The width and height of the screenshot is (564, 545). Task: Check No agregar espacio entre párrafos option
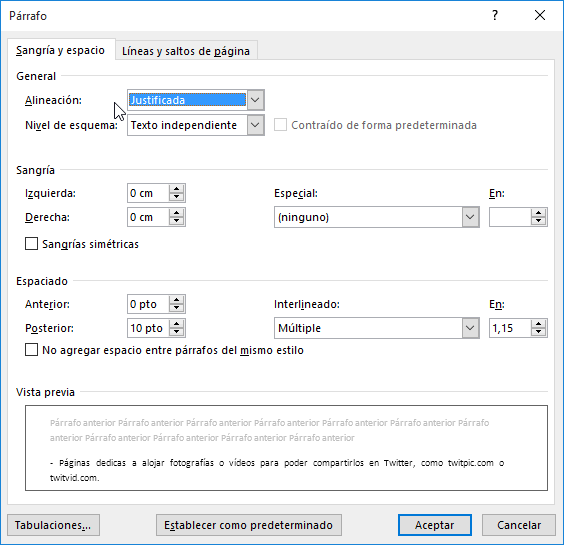pos(31,350)
